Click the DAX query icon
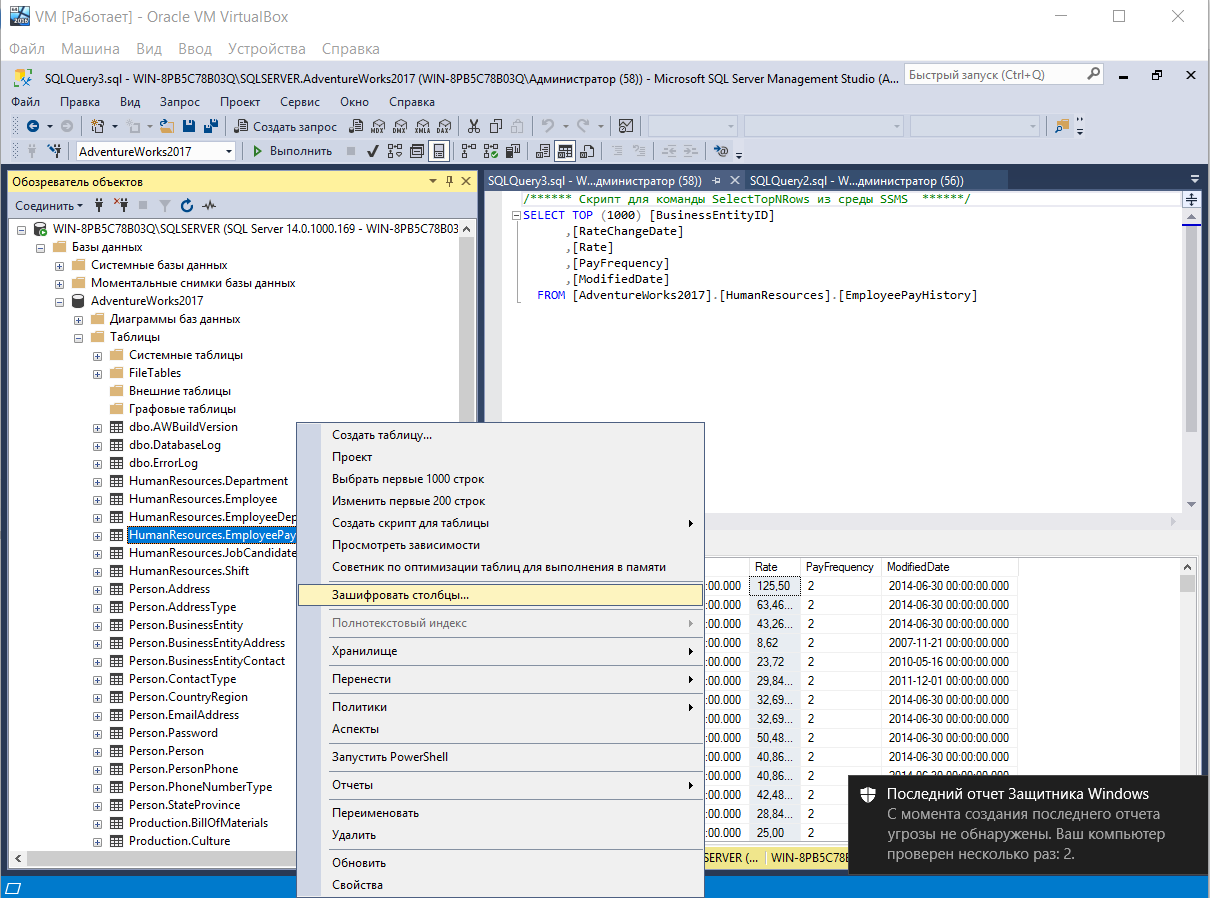The image size is (1210, 898). pos(444,126)
